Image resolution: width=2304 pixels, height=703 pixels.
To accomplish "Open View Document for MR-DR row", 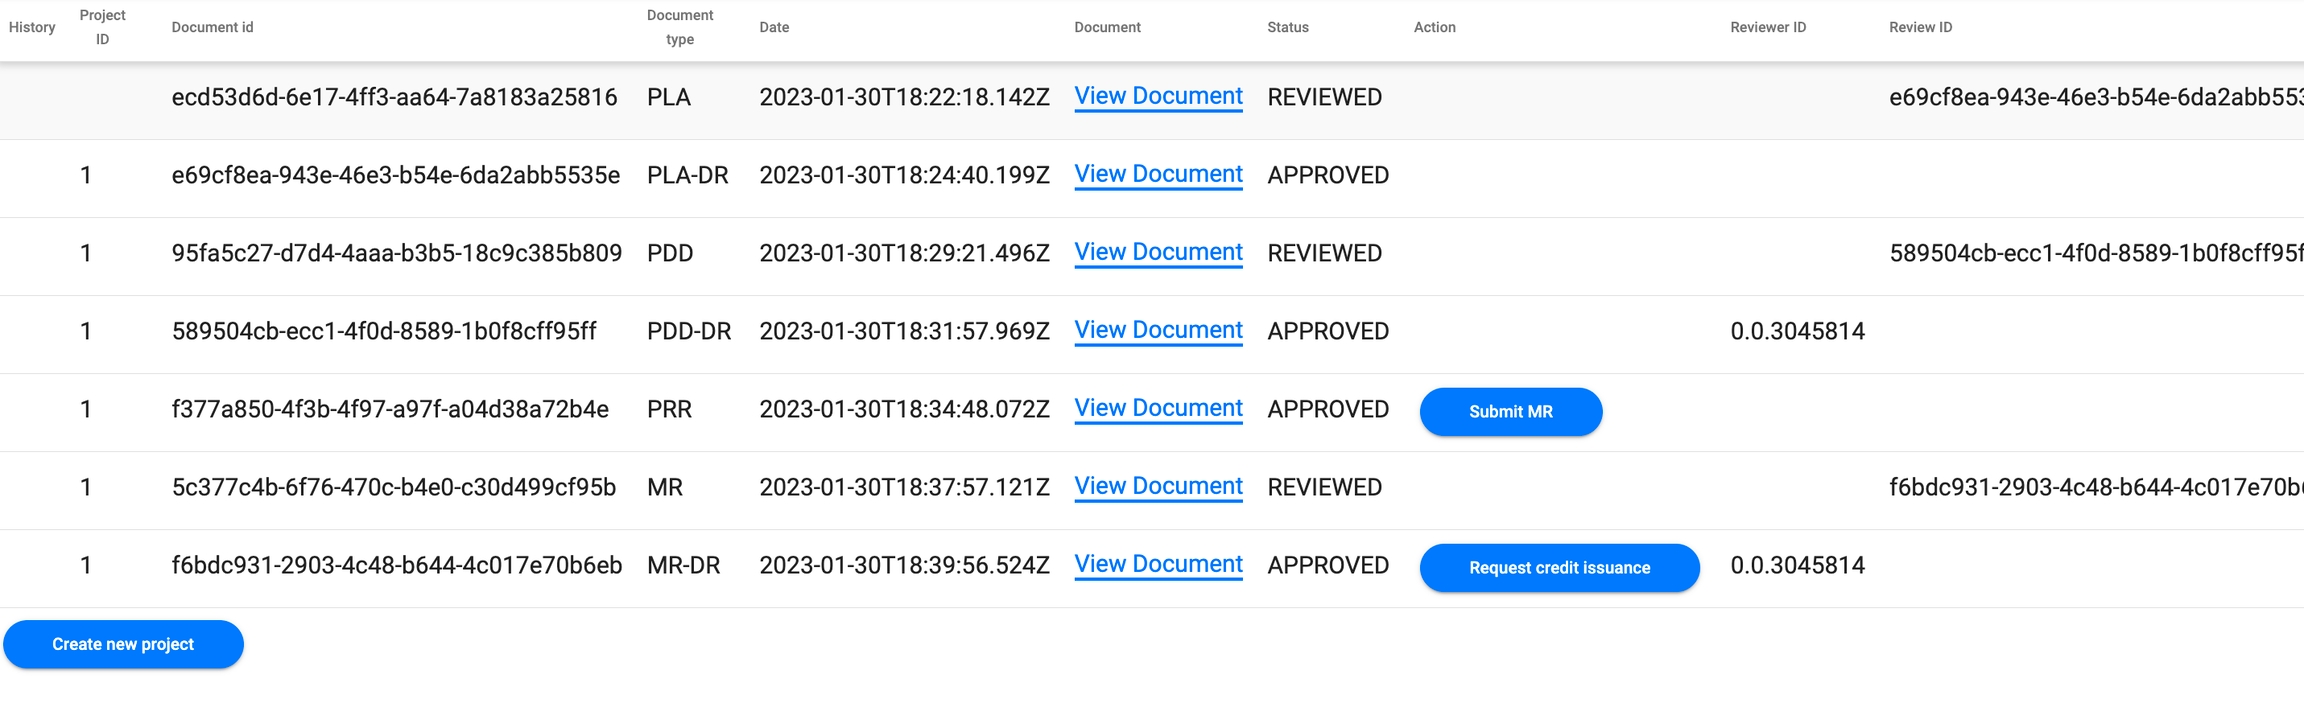I will [x=1158, y=564].
